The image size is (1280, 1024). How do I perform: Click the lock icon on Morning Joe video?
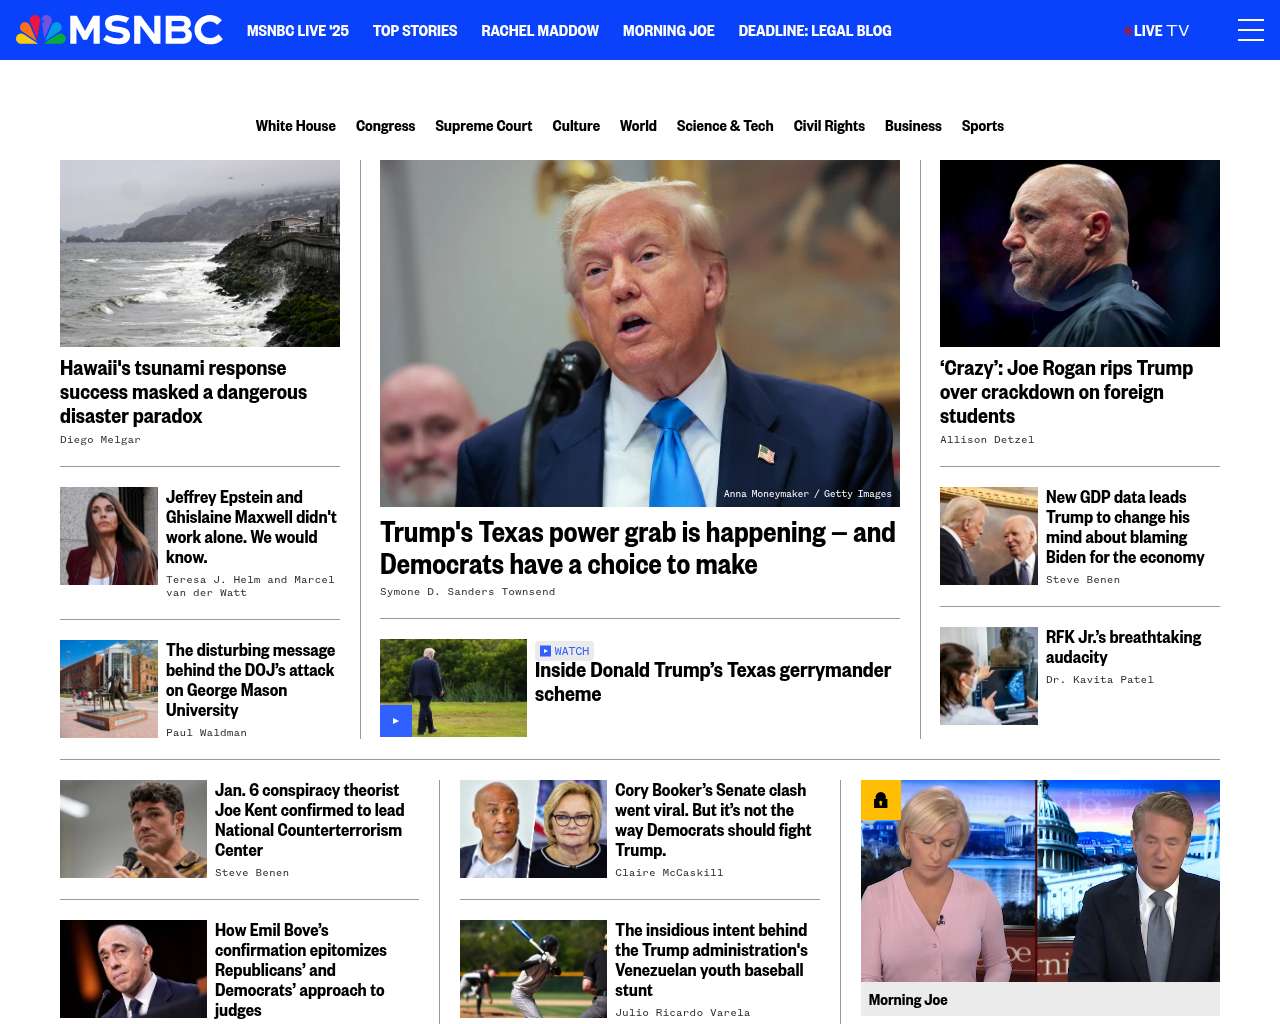(x=881, y=800)
